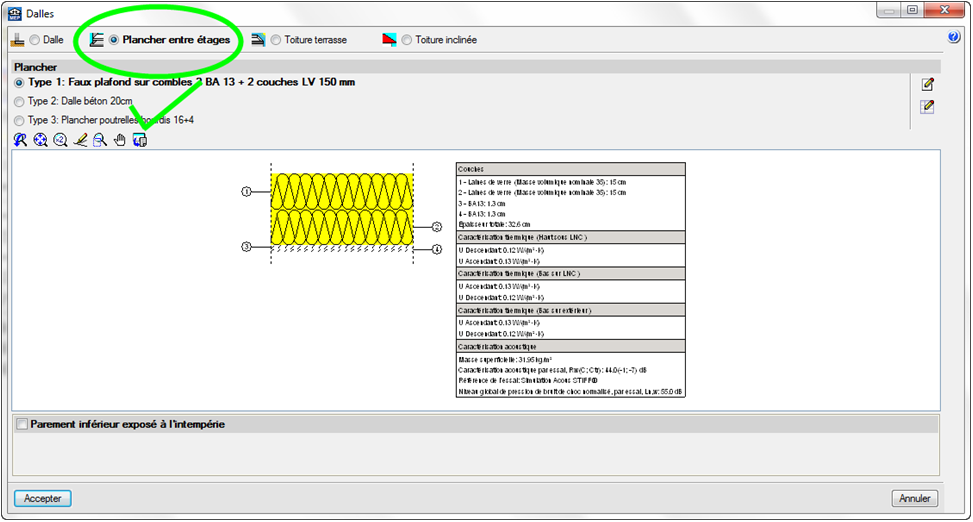Choose the Toiture terrasse radio button
This screenshot has width=973, height=522.
pos(276,40)
